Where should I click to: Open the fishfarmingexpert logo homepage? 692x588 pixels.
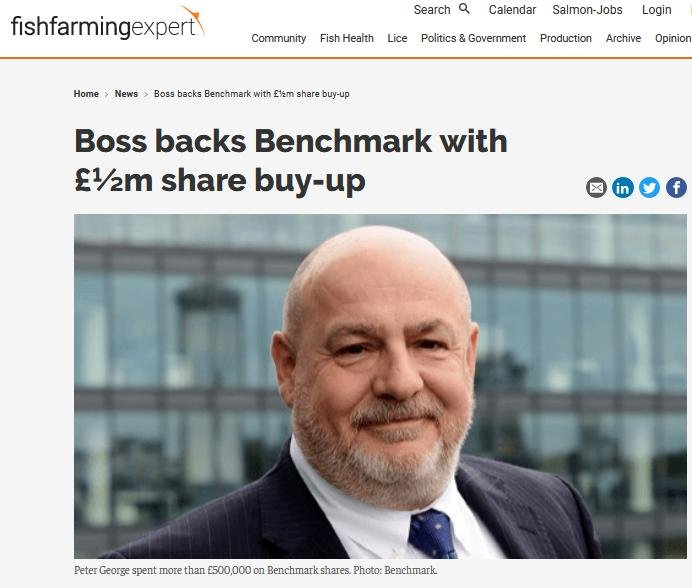[x=108, y=23]
